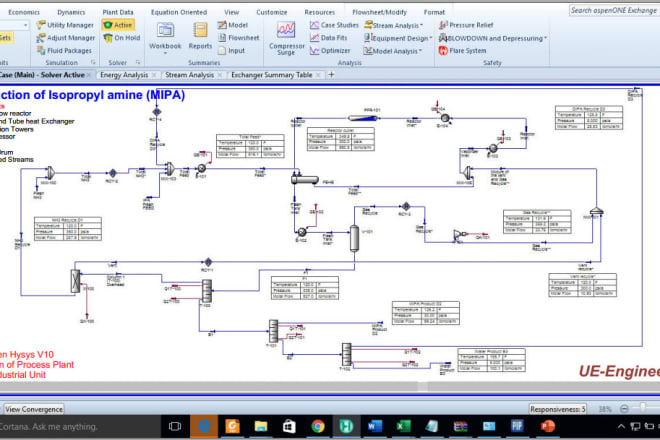Show hidden system tray icons
Image resolution: width=660 pixels, height=440 pixels.
point(621,427)
